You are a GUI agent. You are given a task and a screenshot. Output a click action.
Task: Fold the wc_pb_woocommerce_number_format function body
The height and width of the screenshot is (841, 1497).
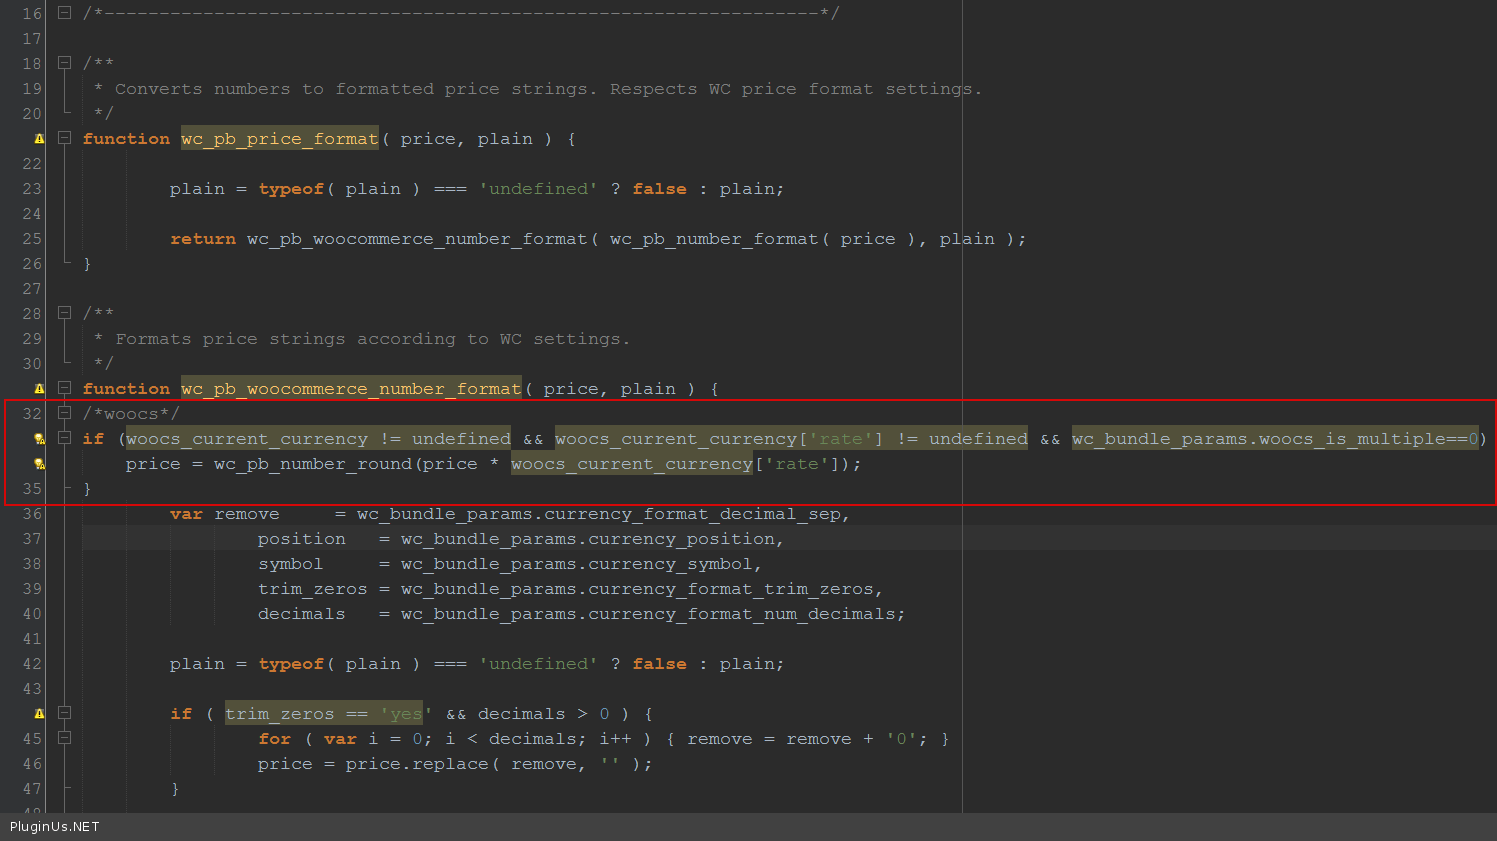click(64, 388)
